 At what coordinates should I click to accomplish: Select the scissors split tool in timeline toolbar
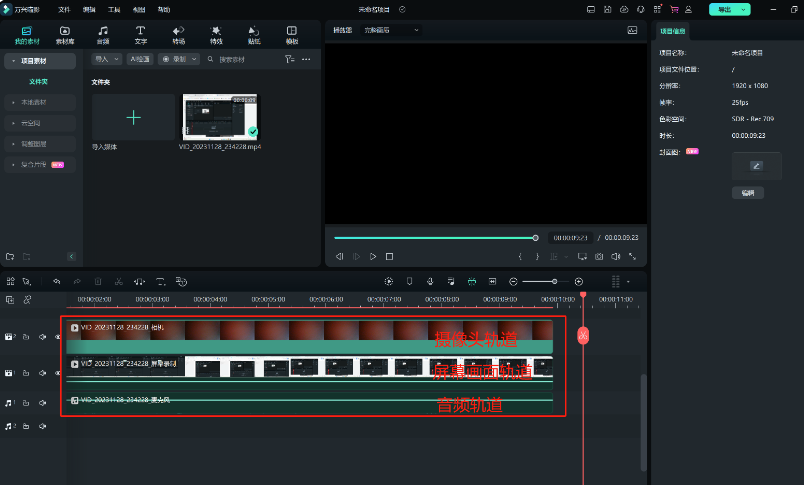[x=119, y=282]
